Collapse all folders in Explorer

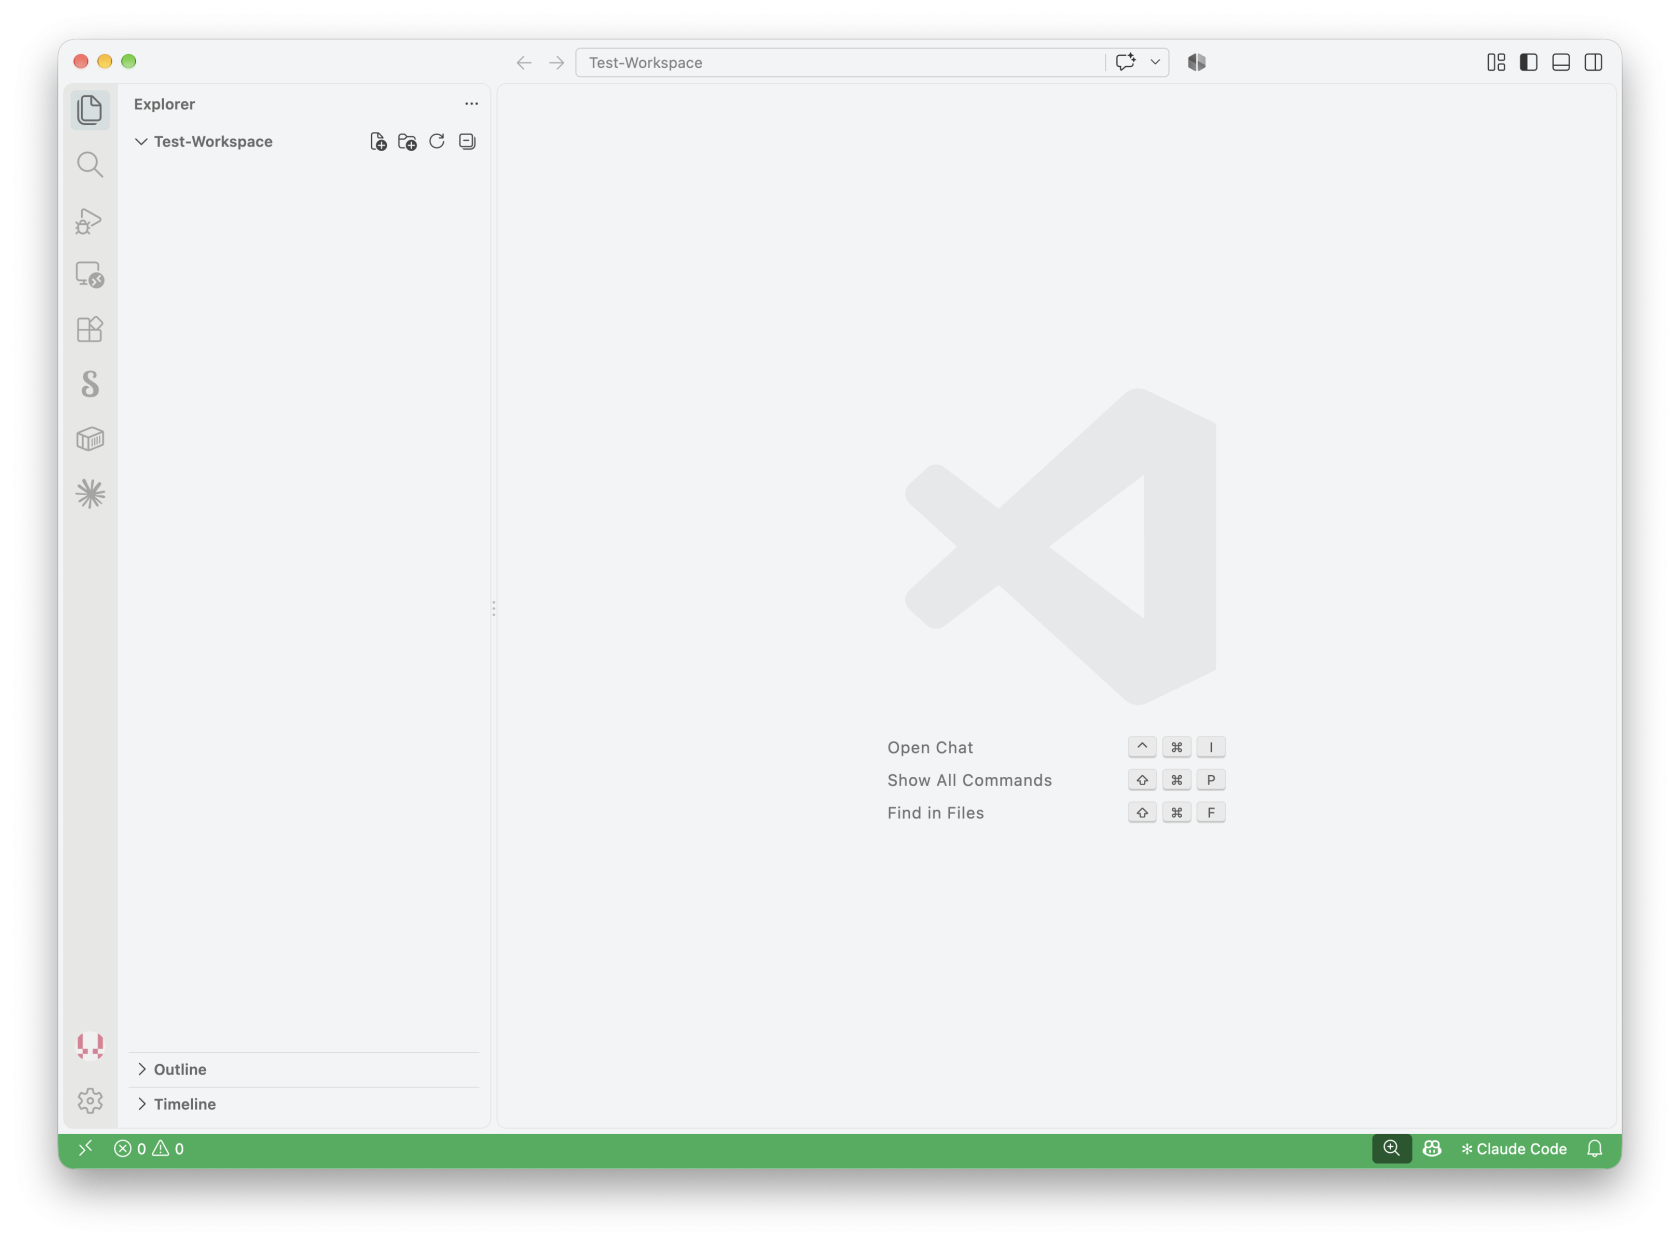pos(467,142)
